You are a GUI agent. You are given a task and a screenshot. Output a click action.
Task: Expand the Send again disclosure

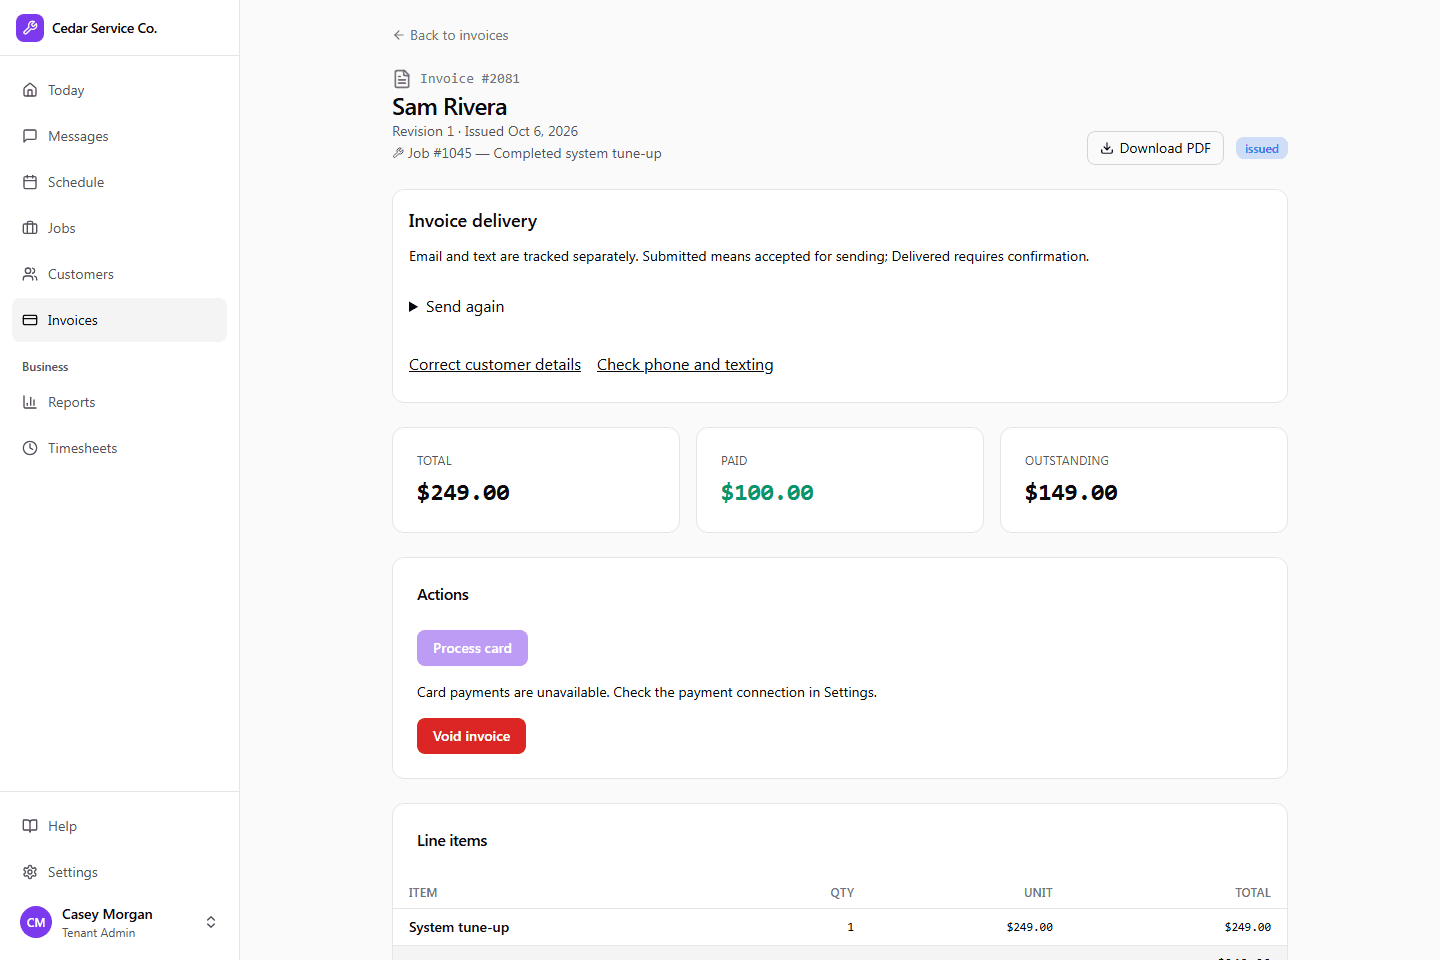click(x=457, y=307)
